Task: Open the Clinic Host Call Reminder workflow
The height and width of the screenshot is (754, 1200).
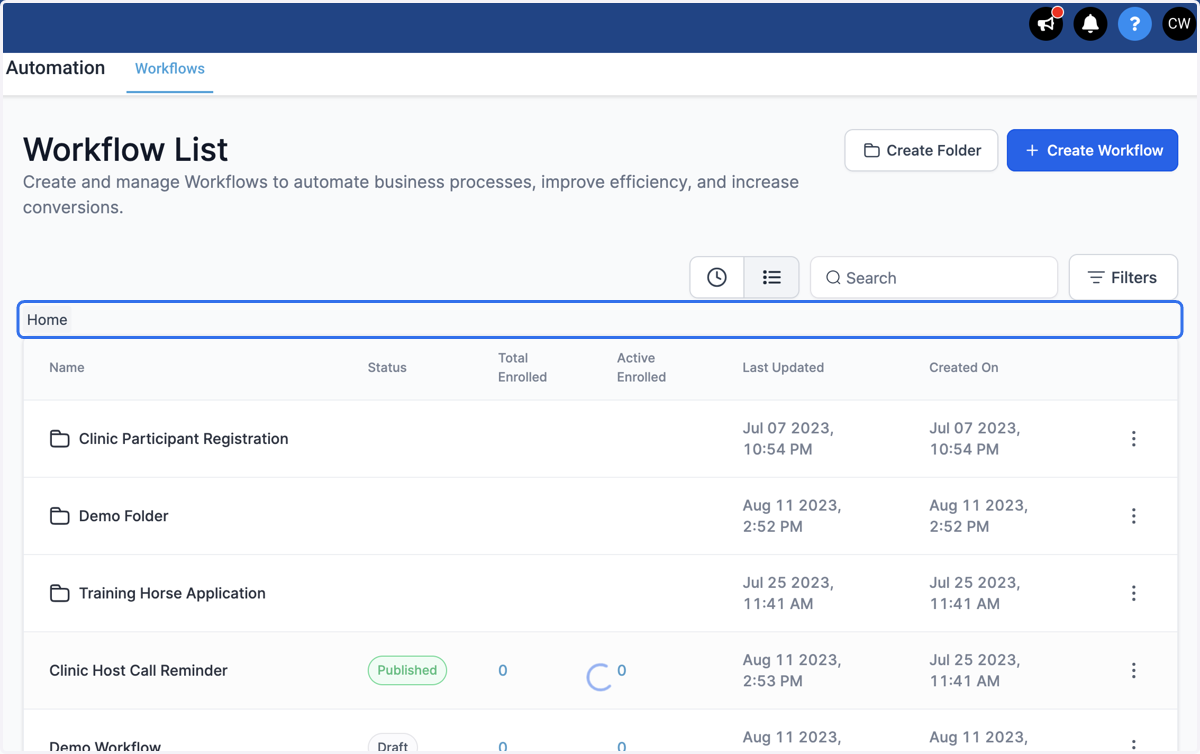Action: (138, 670)
